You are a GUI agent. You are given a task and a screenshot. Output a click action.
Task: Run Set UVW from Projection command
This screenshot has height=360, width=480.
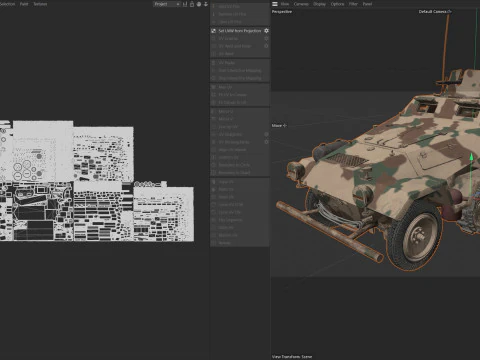[240, 31]
